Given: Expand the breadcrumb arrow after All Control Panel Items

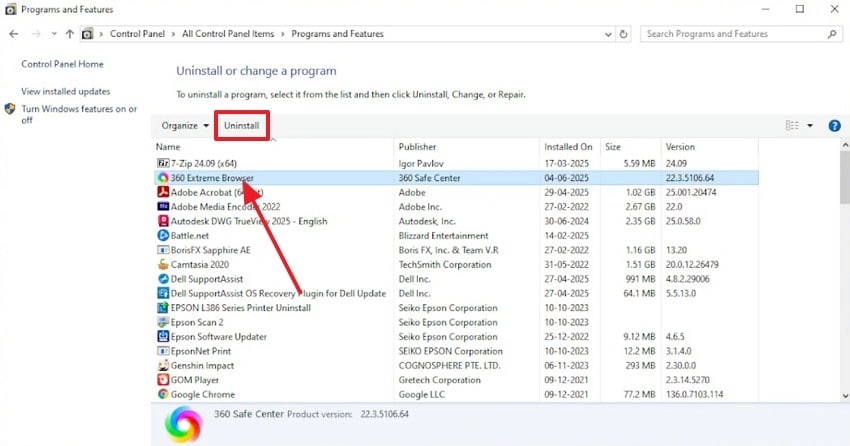Looking at the screenshot, I should click(x=282, y=34).
